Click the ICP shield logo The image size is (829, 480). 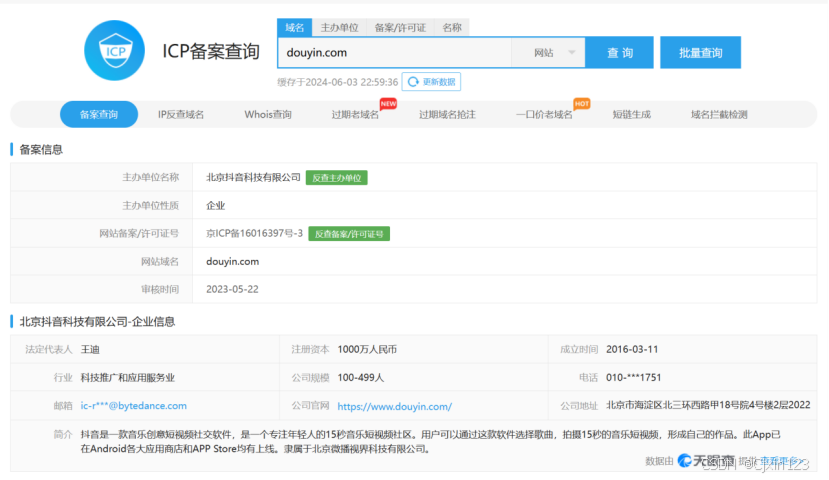pyautogui.click(x=114, y=51)
